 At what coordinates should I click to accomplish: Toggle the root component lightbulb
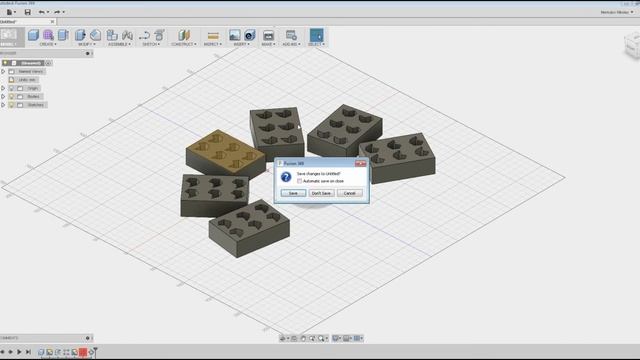point(5,63)
